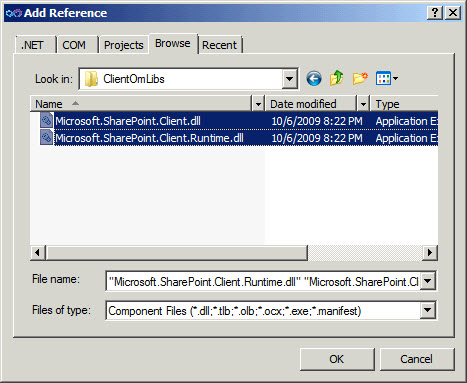467x383 pixels.
Task: Click the Help question mark button
Action: (435, 13)
